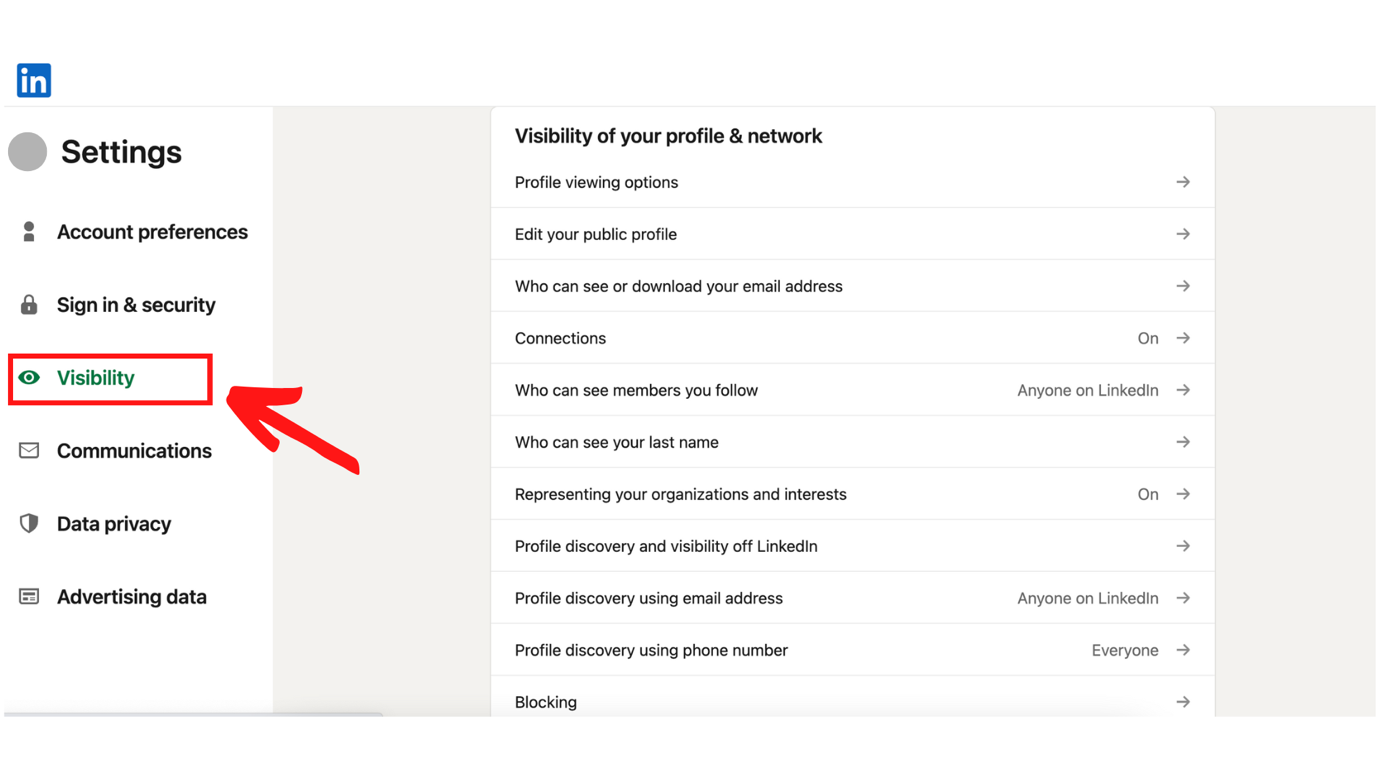Screen dimensions: 1380x776
Task: Click the Data privacy shield icon
Action: 29,524
